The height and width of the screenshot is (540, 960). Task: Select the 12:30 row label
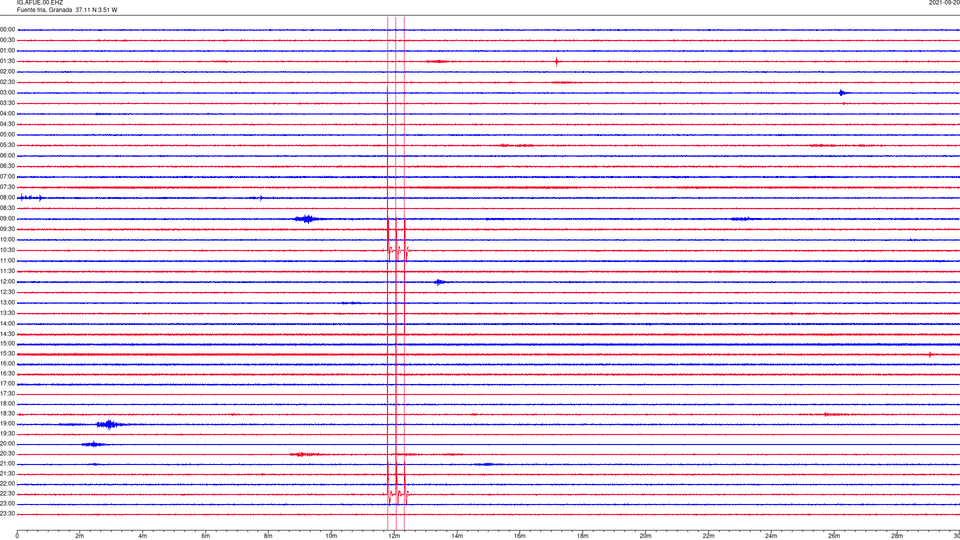[x=7, y=292]
